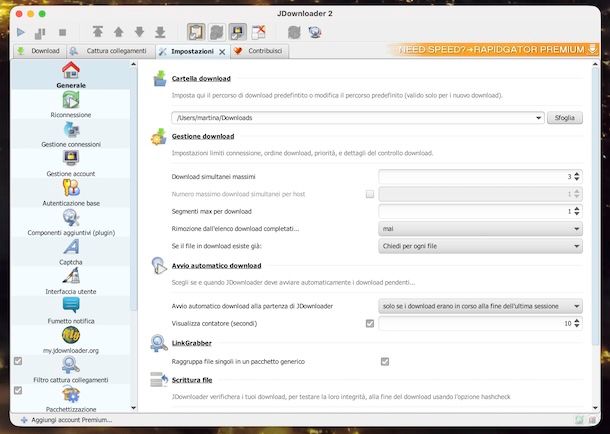Toggle automatic reconnection toolbar icon
Image resolution: width=610 pixels, height=434 pixels.
pos(217,32)
